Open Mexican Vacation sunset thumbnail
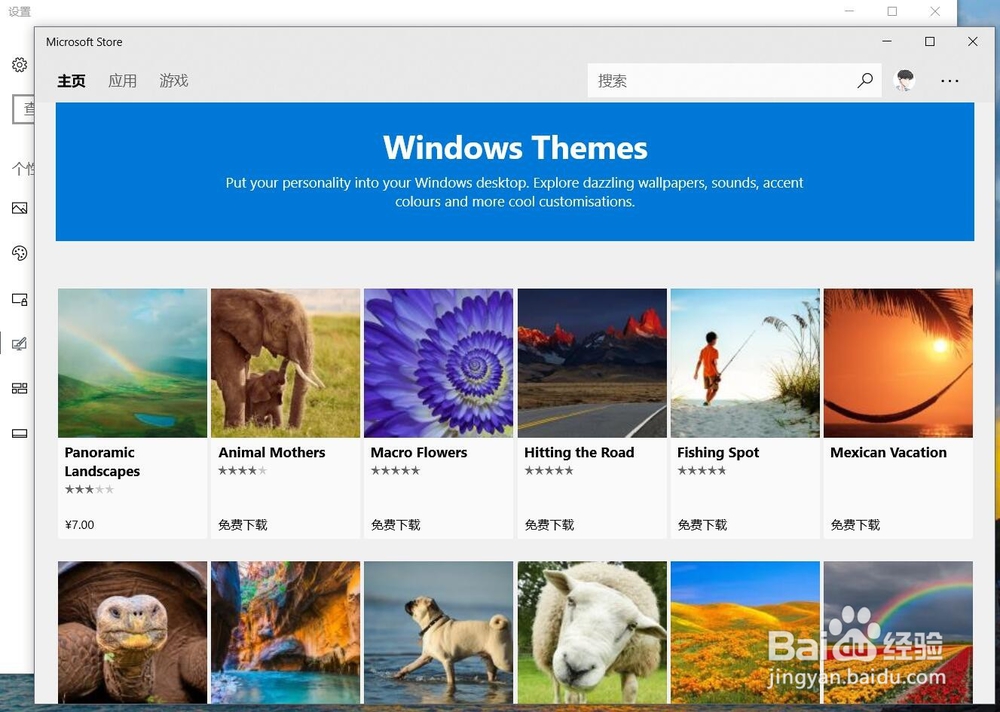This screenshot has width=1000, height=712. click(898, 363)
